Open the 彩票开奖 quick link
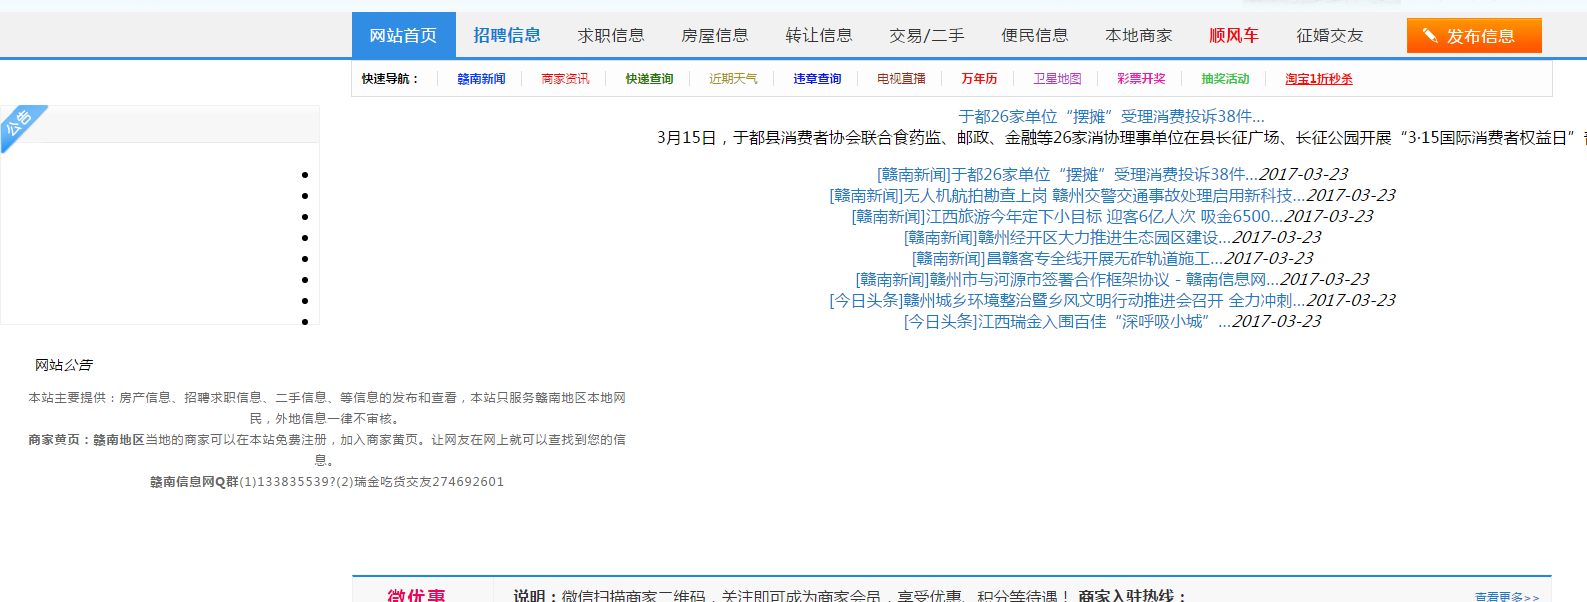Viewport: 1587px width, 602px height. point(1141,79)
